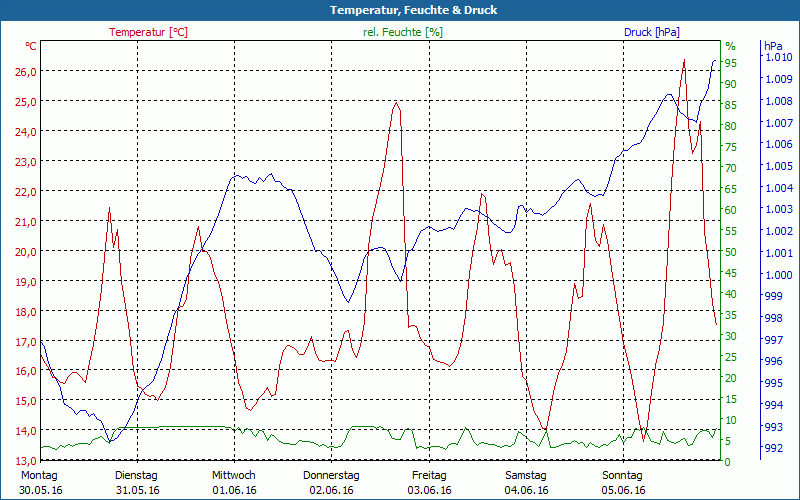
Task: Click the red °C unit label on the left axis
Action: pyautogui.click(x=30, y=46)
